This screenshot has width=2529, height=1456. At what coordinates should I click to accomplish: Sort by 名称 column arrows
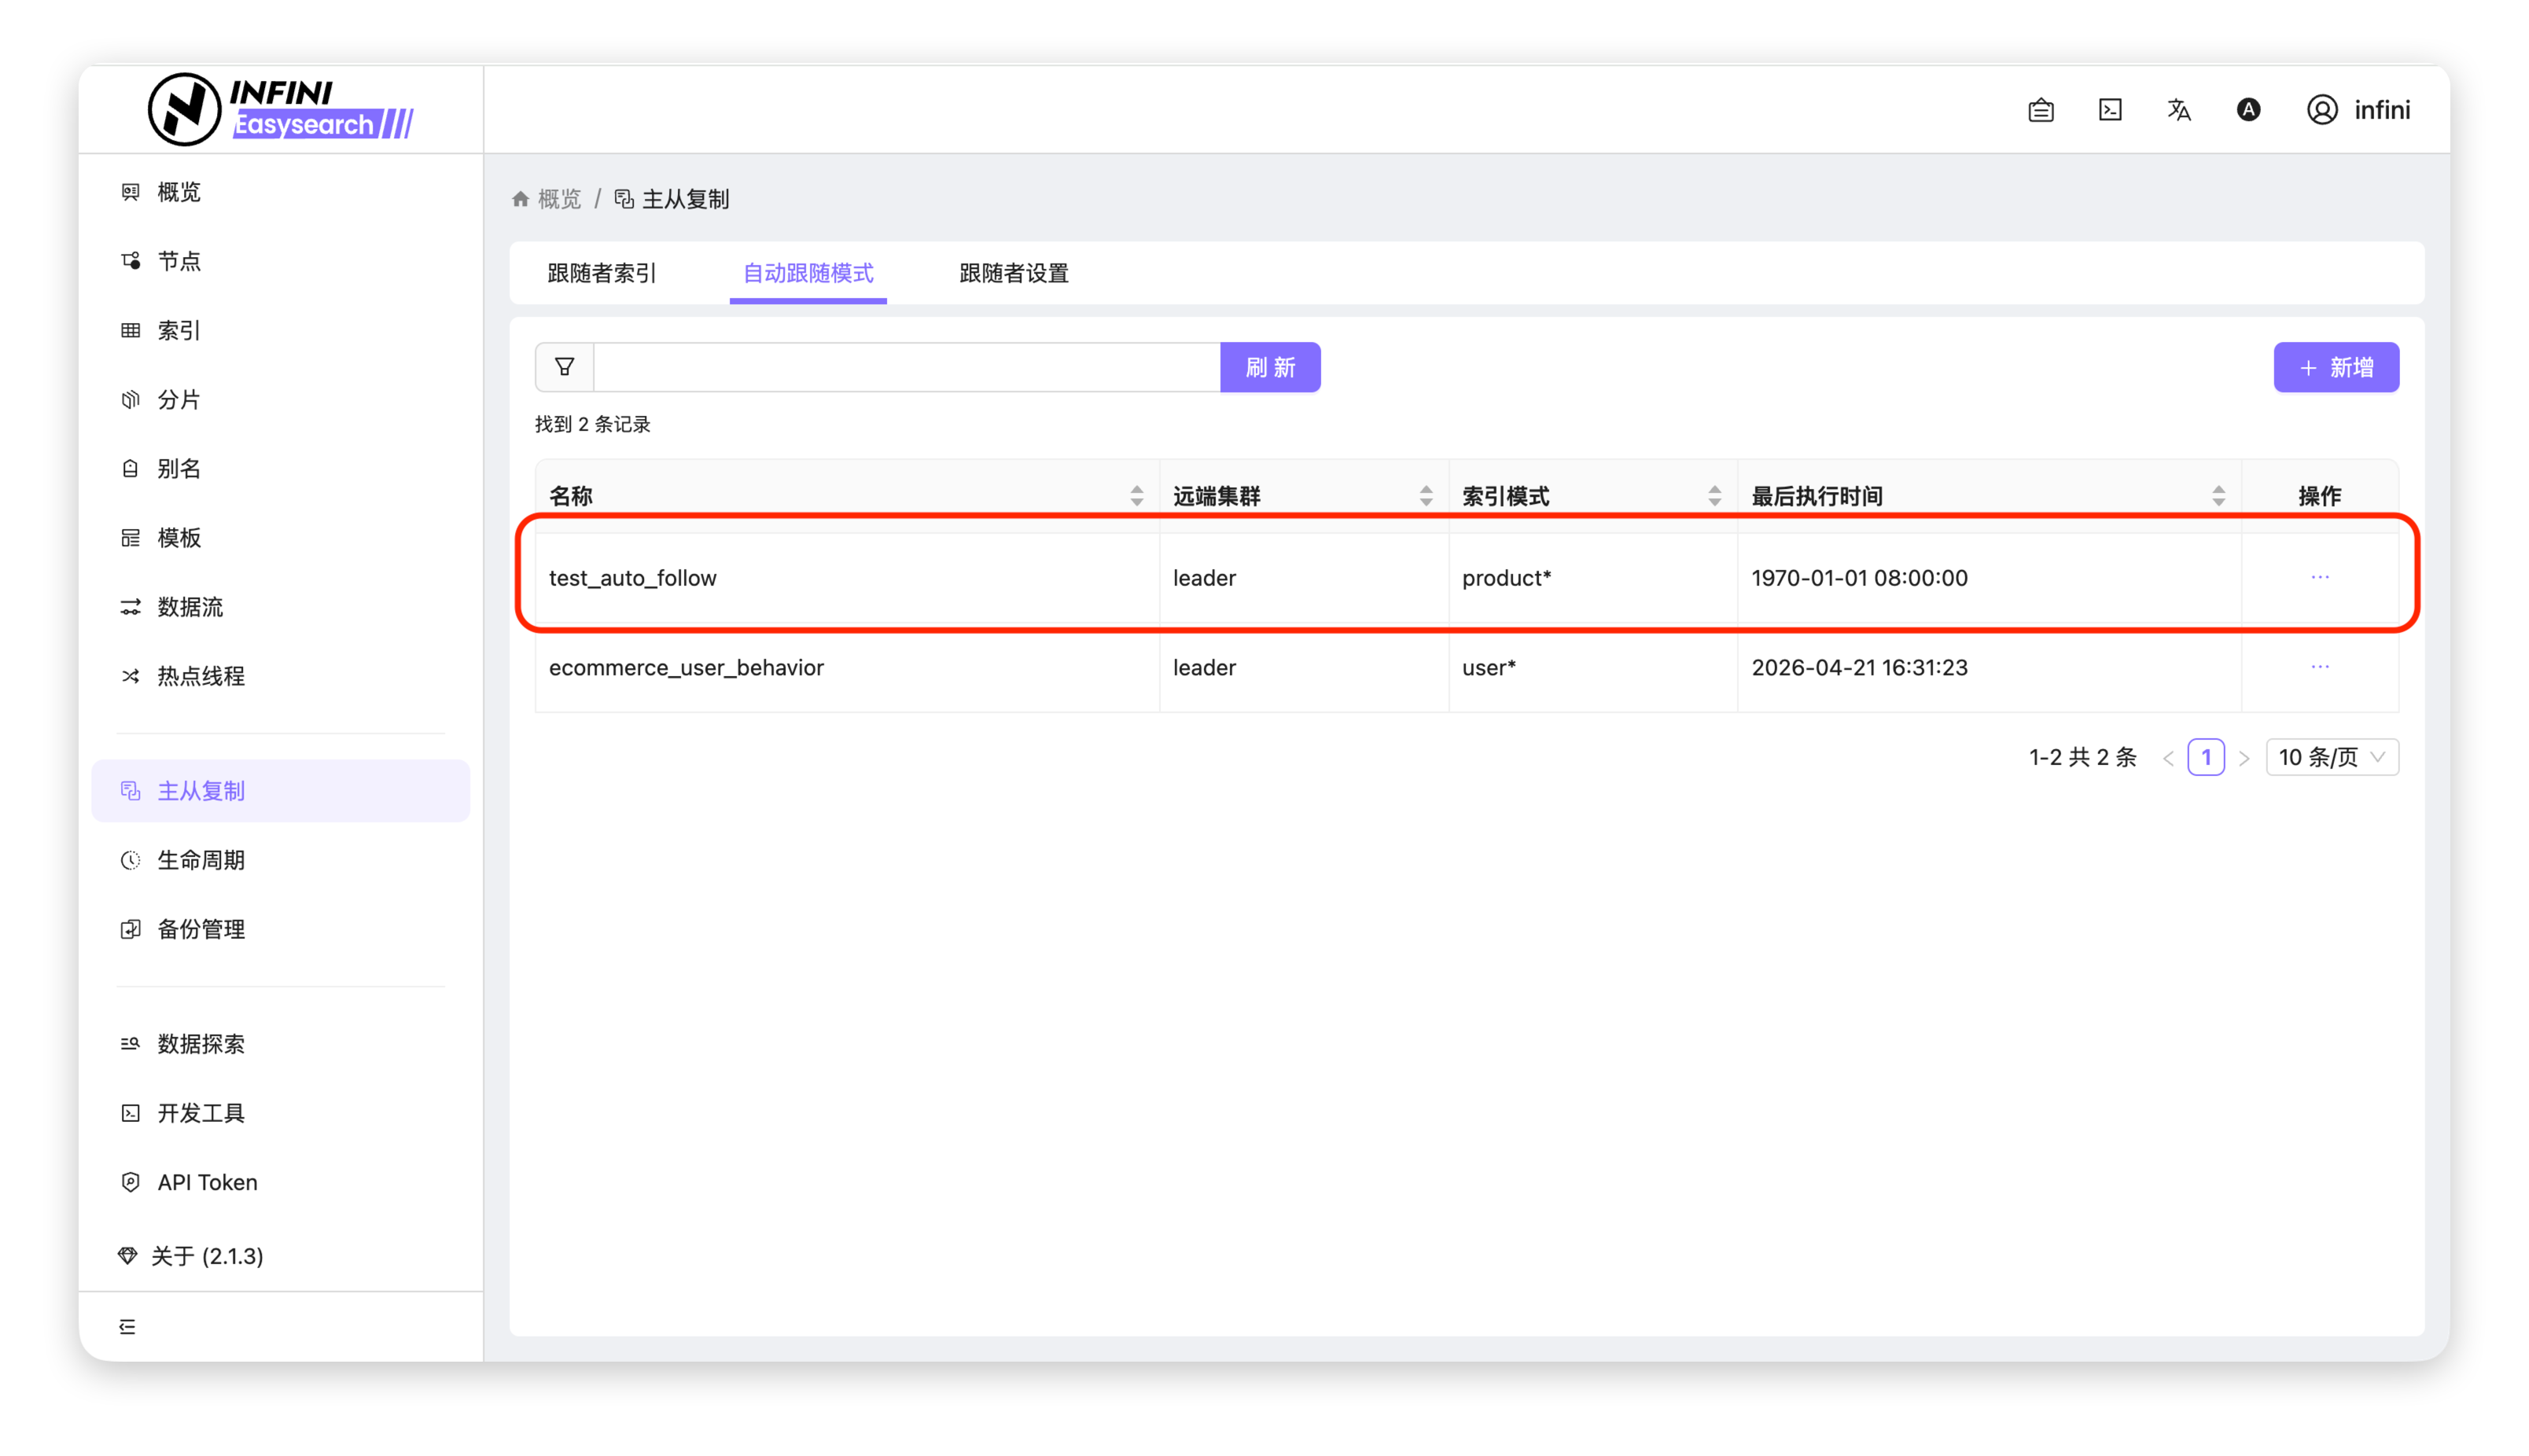point(1136,496)
